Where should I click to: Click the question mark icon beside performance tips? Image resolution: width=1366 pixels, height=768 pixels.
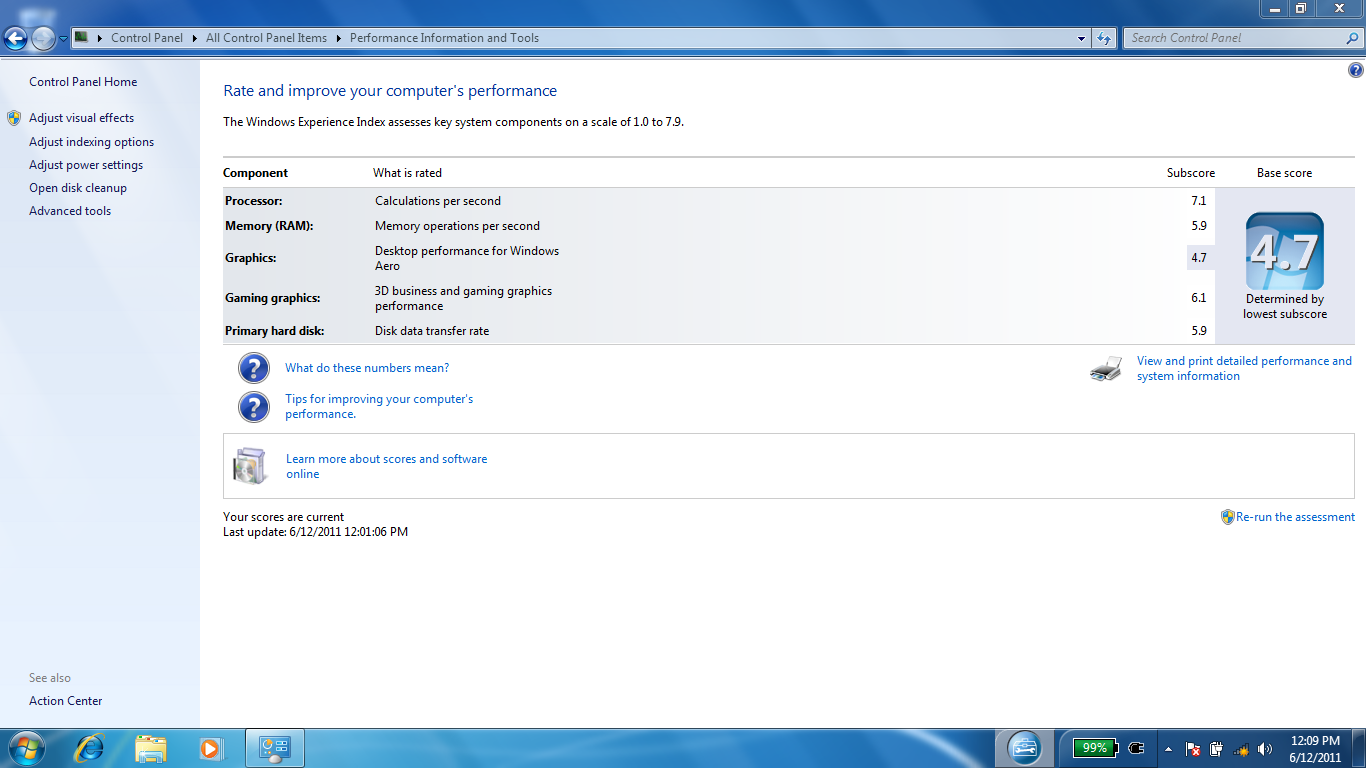[254, 406]
